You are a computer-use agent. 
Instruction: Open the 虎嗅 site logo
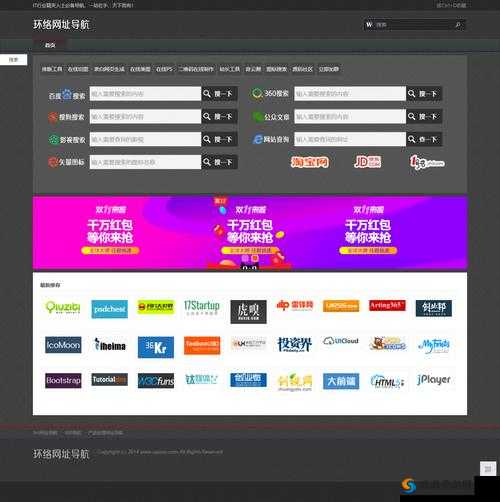coord(248,312)
